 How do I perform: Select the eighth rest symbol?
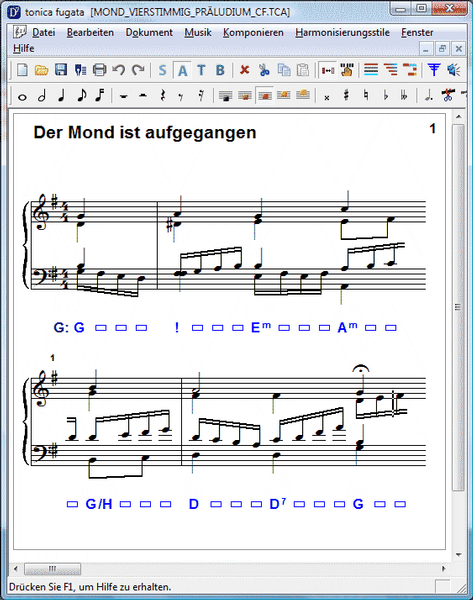click(181, 96)
